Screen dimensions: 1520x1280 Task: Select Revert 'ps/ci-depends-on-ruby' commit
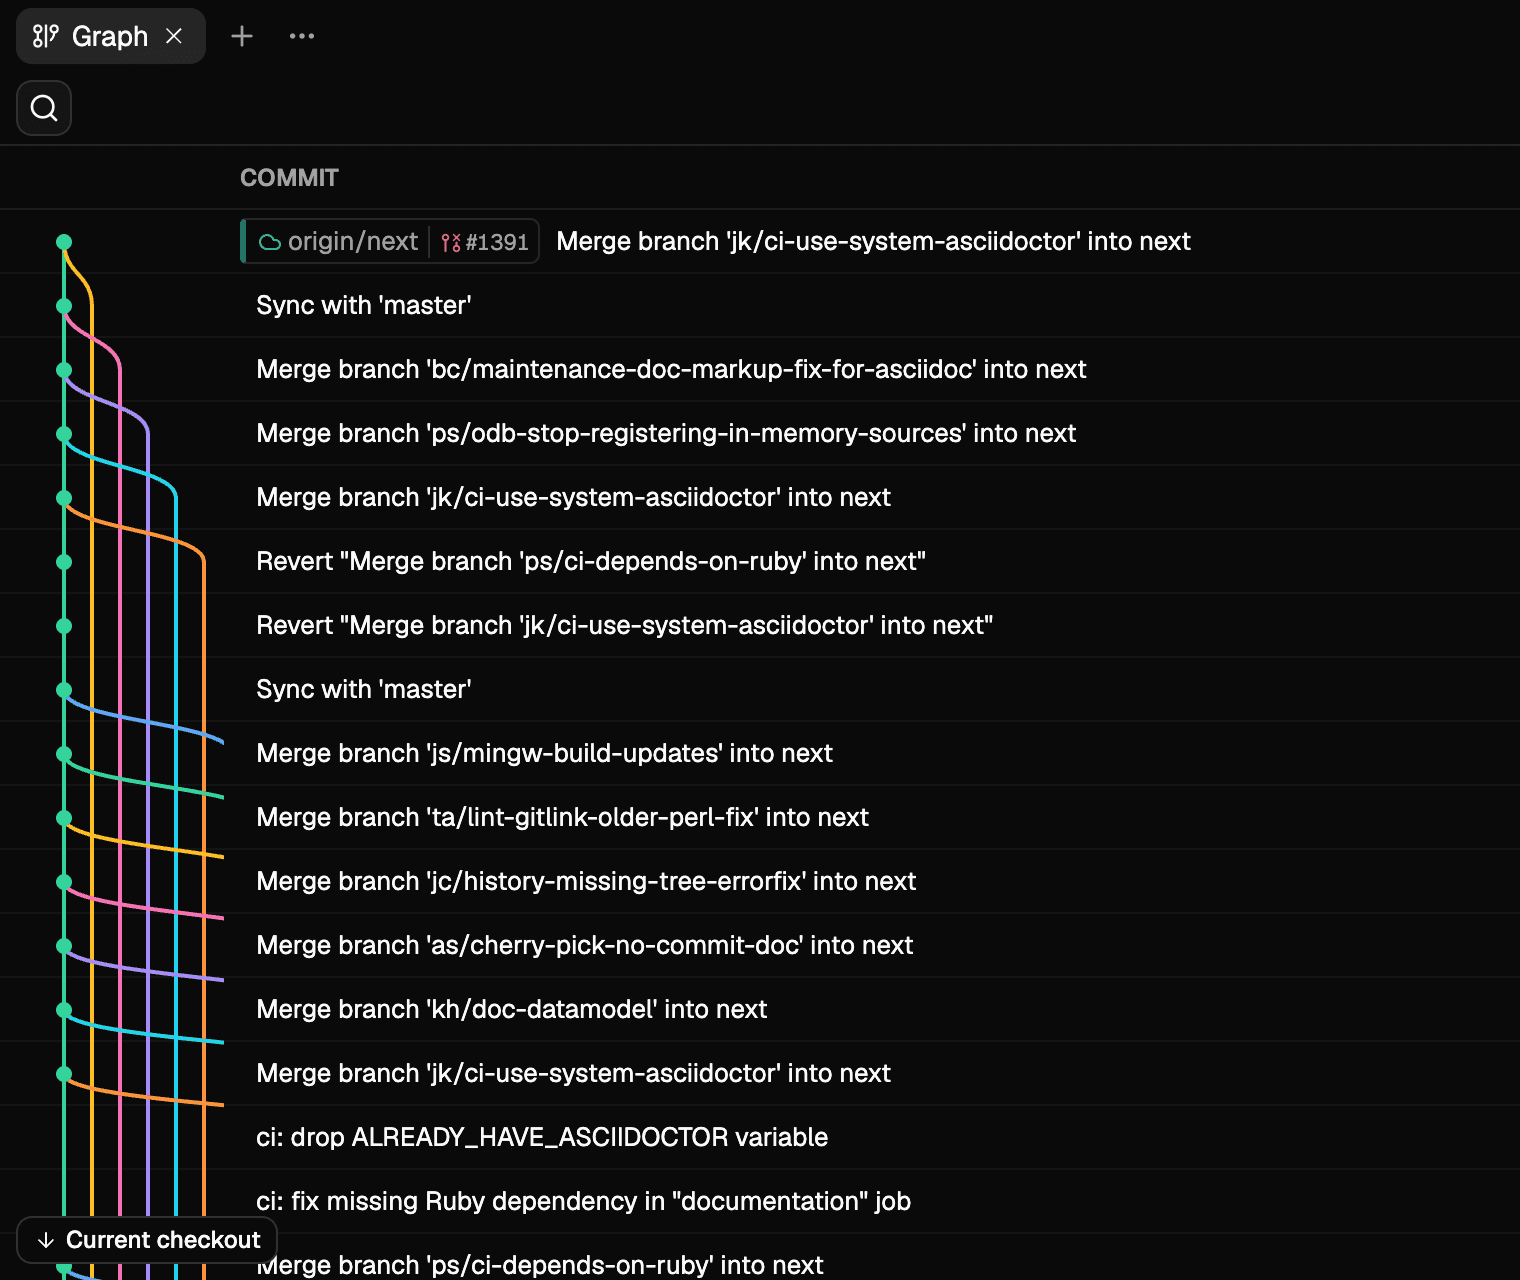click(x=760, y=561)
